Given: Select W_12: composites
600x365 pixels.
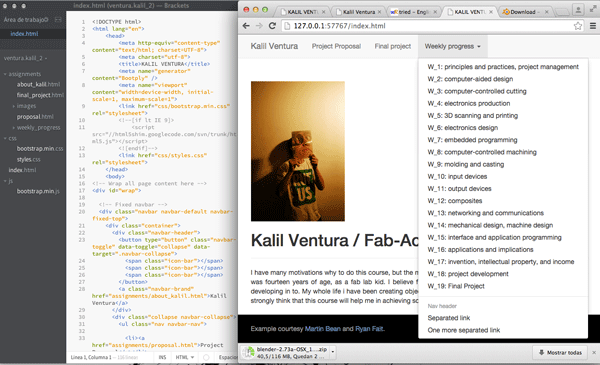Looking at the screenshot, I should 455,201.
